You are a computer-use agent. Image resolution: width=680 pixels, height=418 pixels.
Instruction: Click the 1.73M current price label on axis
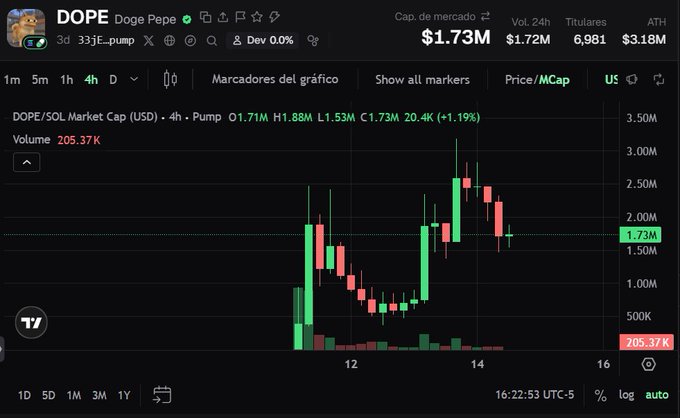coord(641,235)
